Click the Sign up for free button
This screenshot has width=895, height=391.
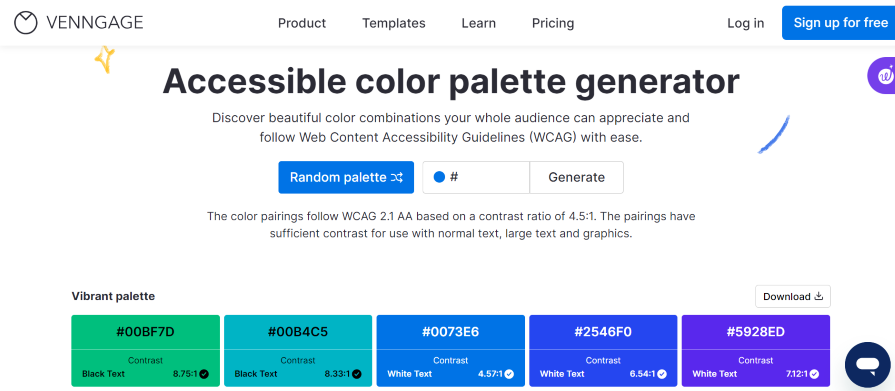[x=838, y=23]
